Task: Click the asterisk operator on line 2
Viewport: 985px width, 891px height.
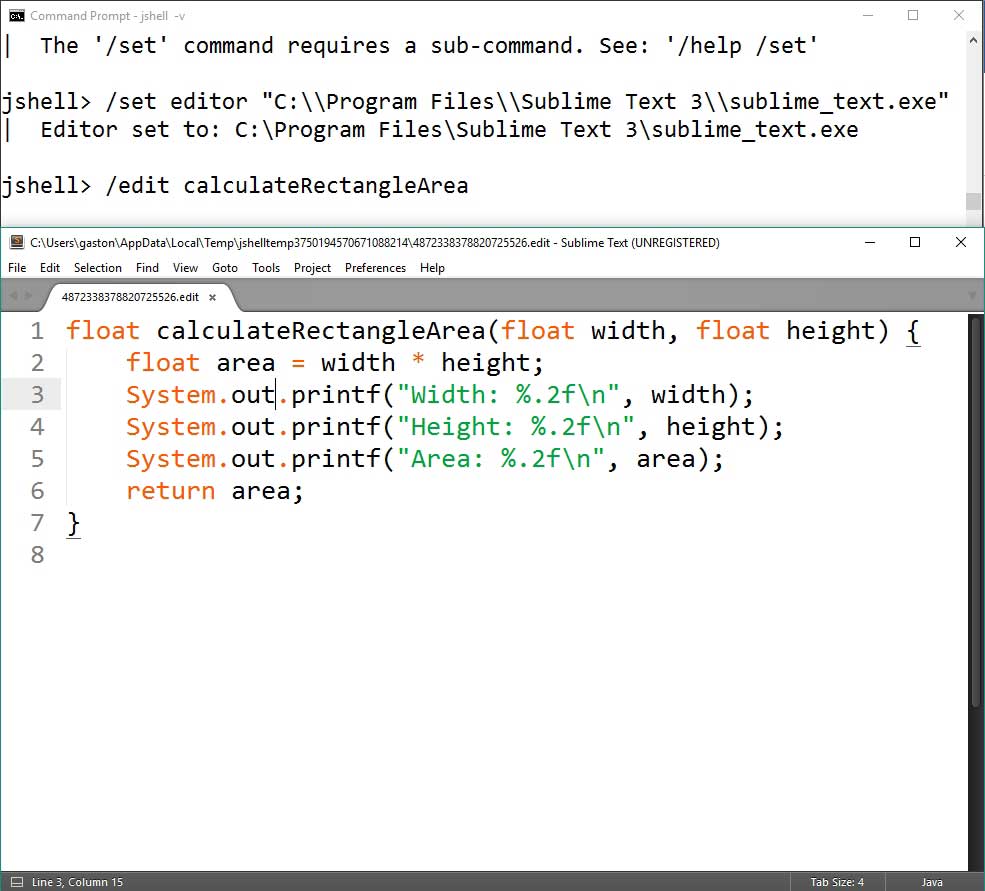Action: pos(418,361)
